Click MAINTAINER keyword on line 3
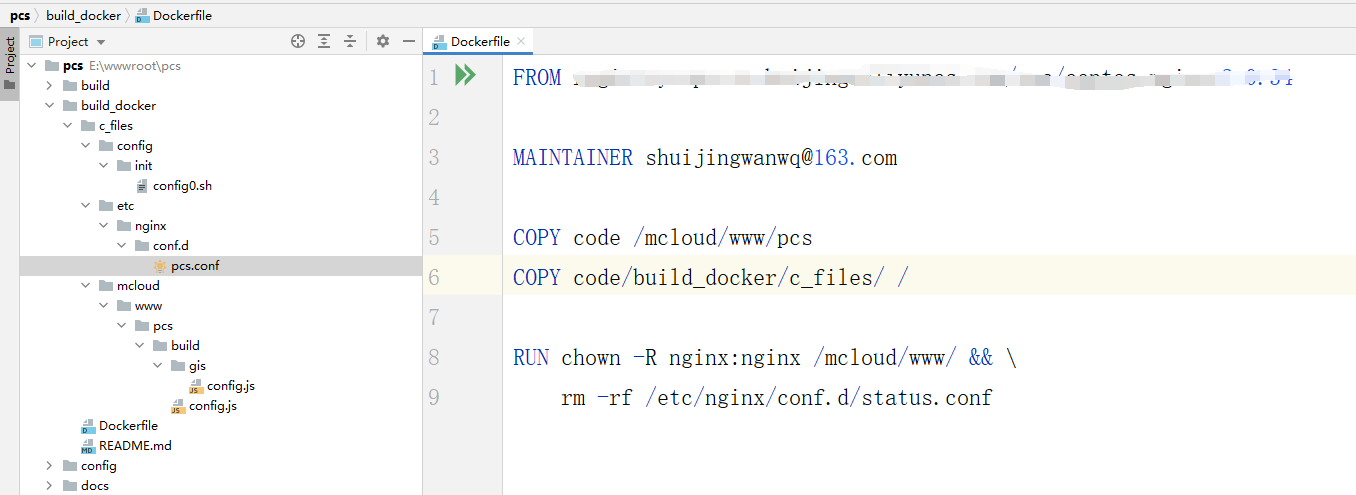 (x=572, y=158)
